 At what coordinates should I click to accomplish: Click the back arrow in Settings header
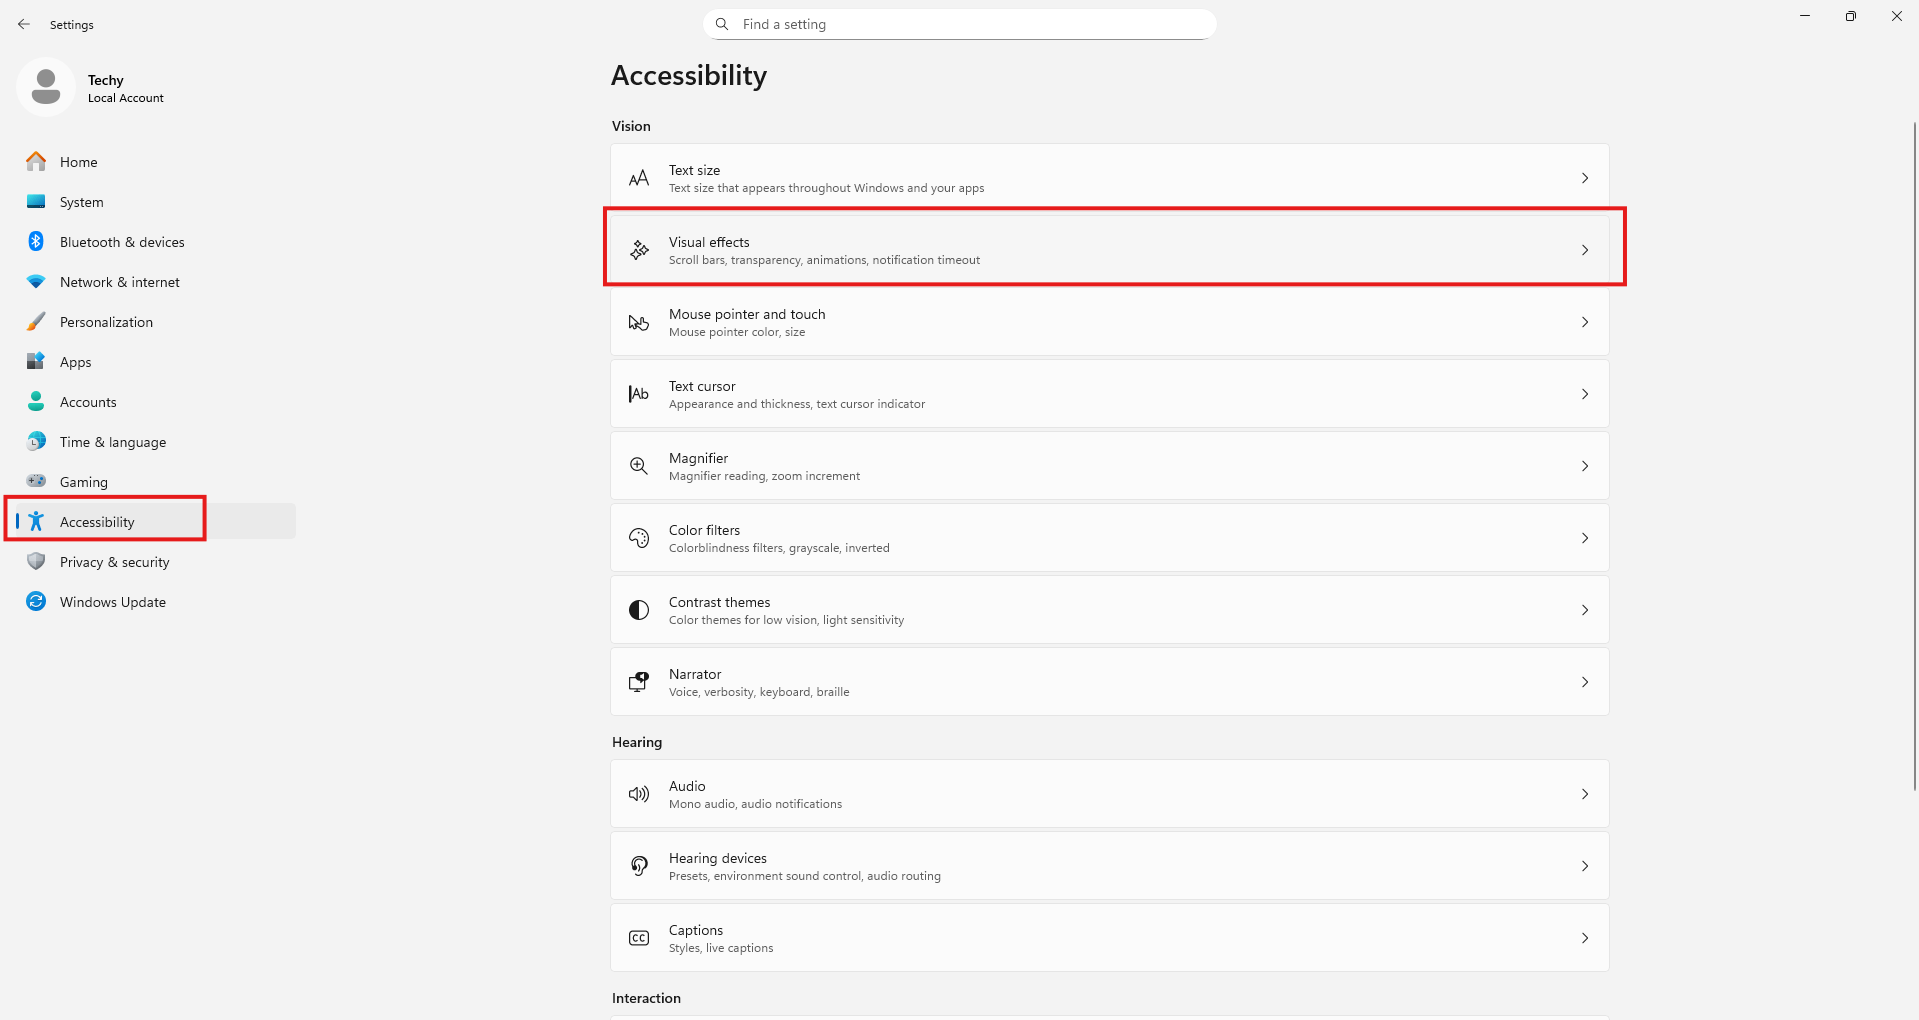24,24
